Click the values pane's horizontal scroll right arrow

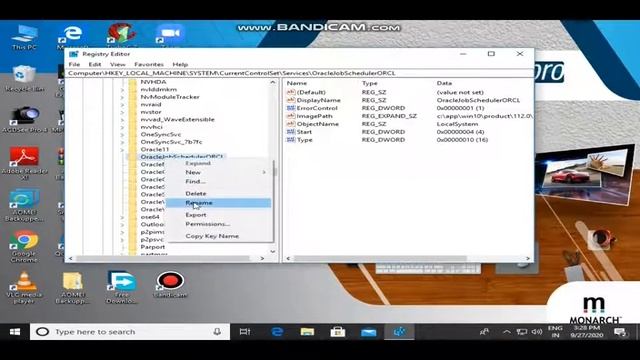528,258
